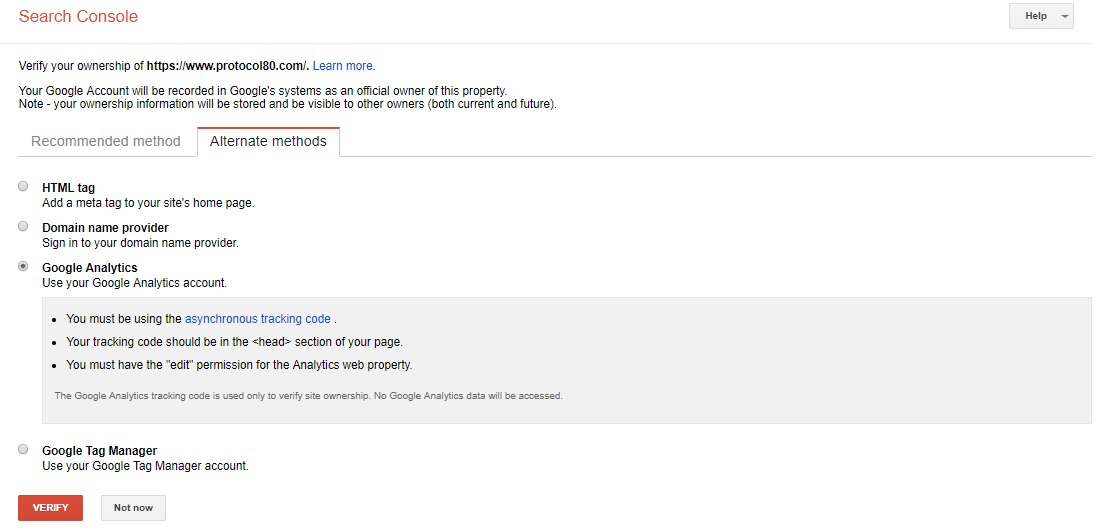Viewport: 1108px width, 530px height.
Task: Select the HTML tag radio button
Action: (x=23, y=187)
